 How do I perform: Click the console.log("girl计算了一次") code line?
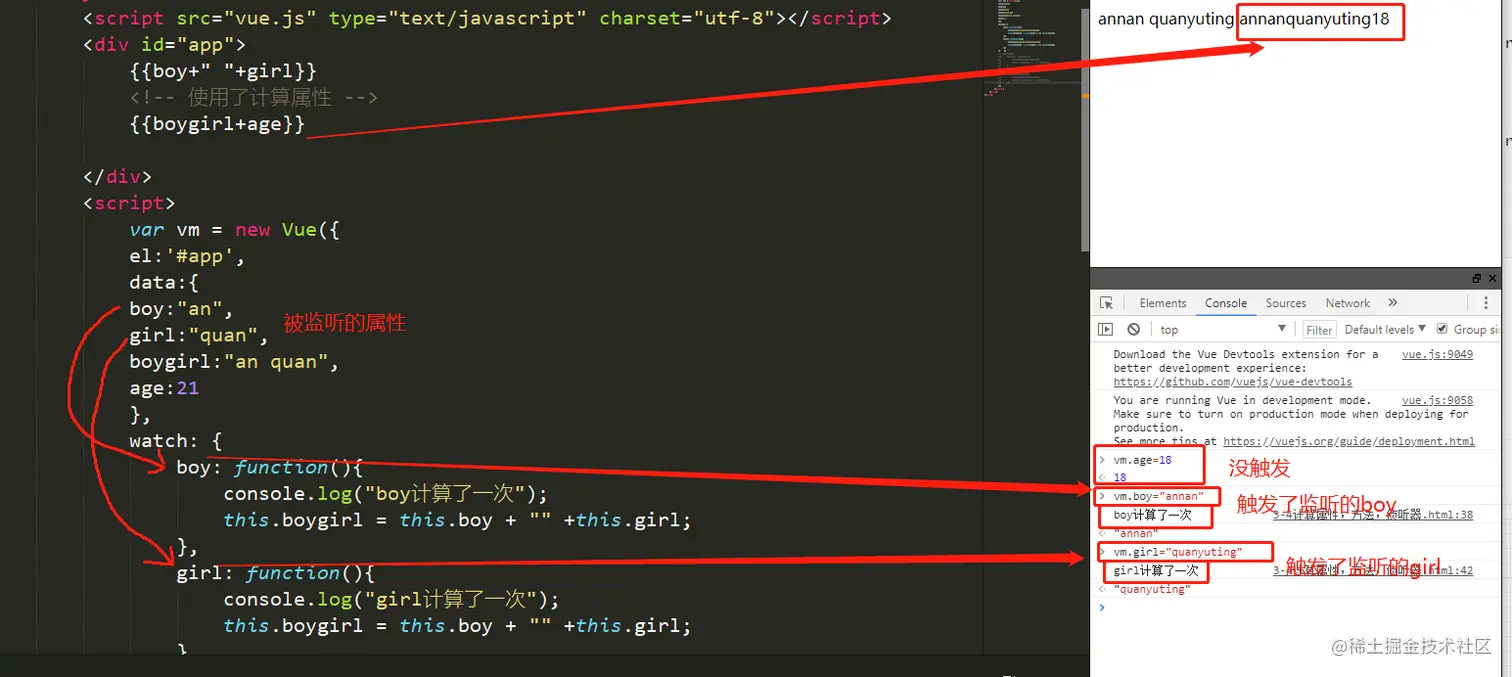391,599
